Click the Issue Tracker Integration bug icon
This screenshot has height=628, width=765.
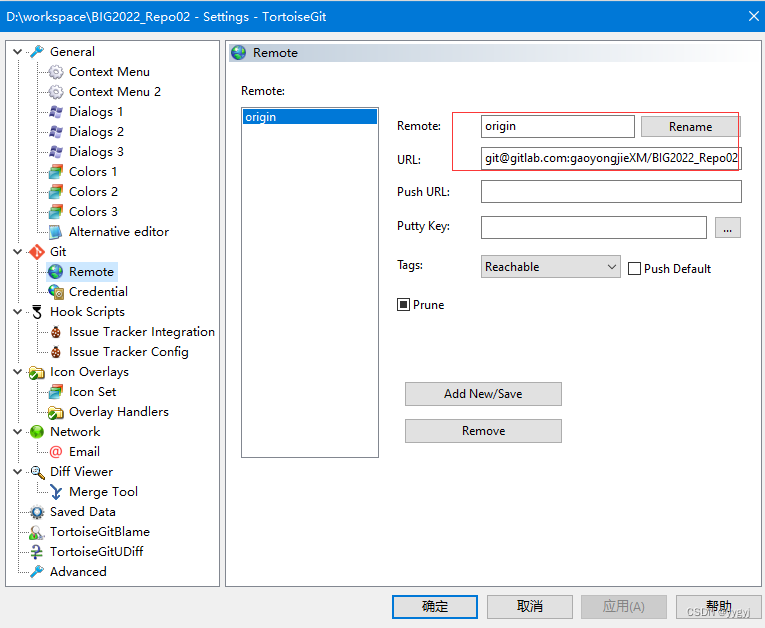(56, 332)
